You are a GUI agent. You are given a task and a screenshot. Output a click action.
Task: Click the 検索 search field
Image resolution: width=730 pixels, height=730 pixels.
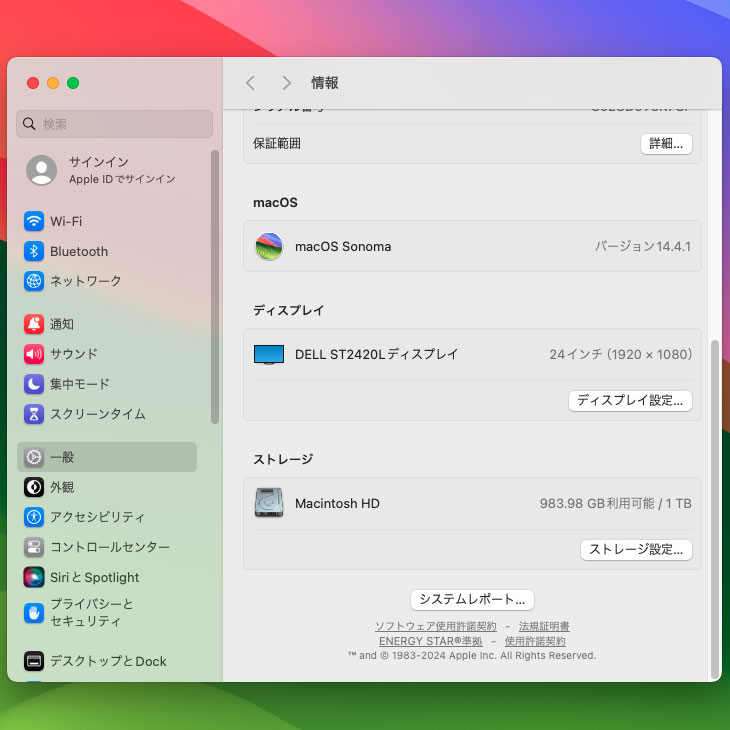click(115, 124)
